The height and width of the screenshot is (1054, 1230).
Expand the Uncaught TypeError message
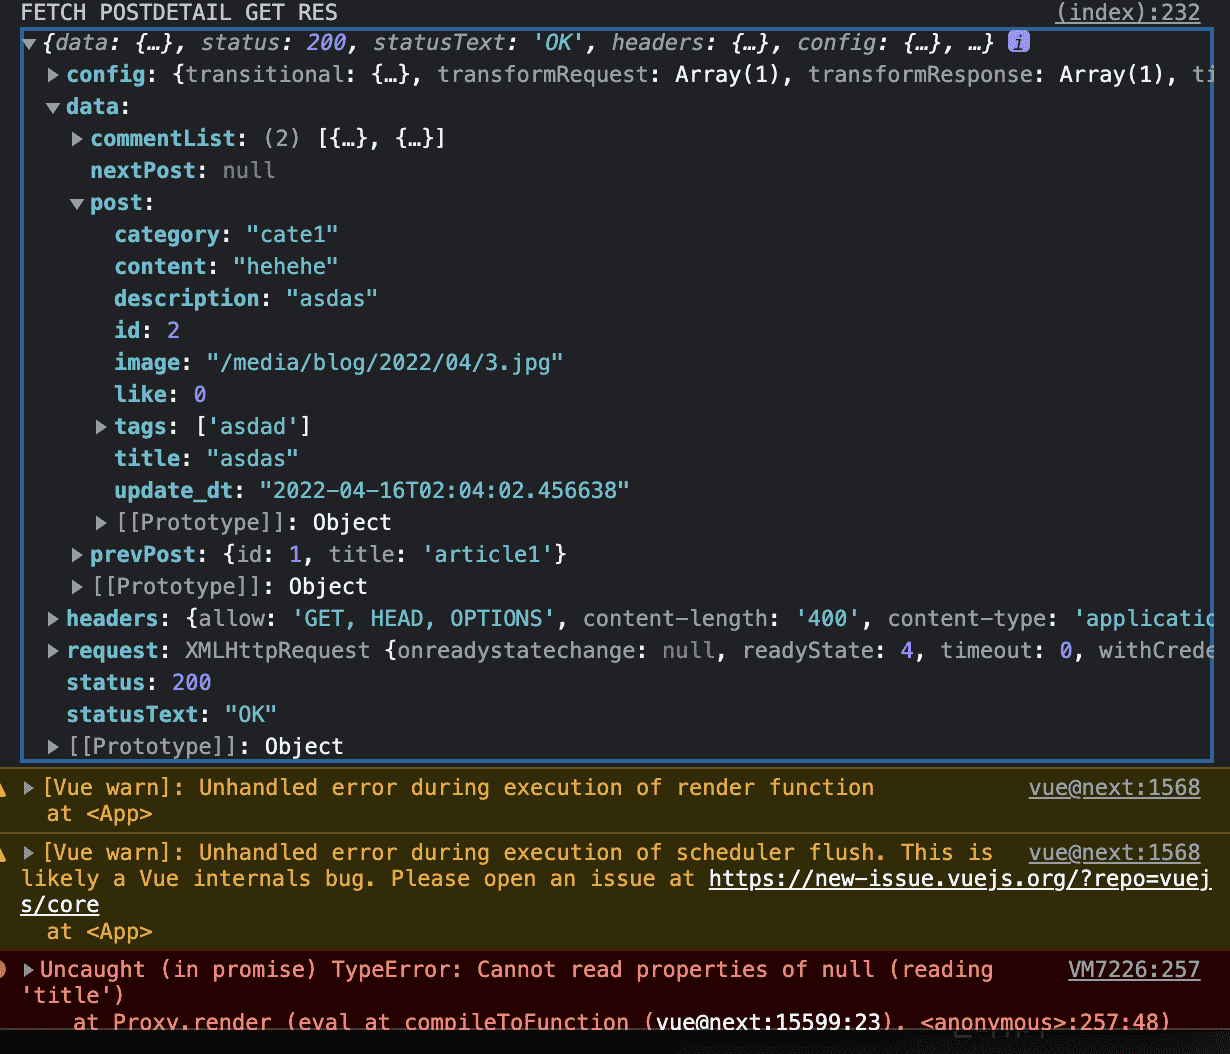(x=29, y=970)
